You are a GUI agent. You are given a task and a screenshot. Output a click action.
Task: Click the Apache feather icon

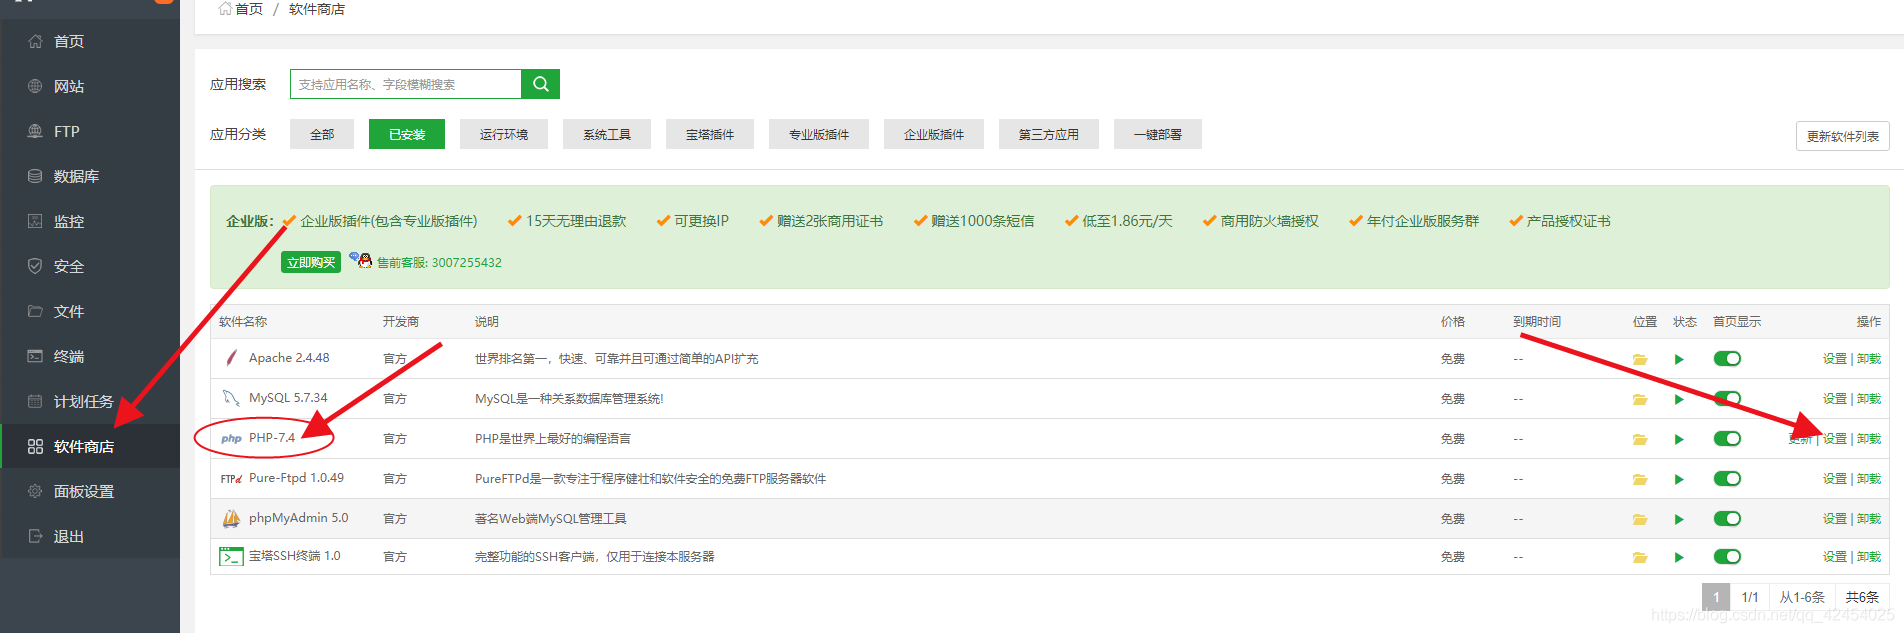pos(232,358)
